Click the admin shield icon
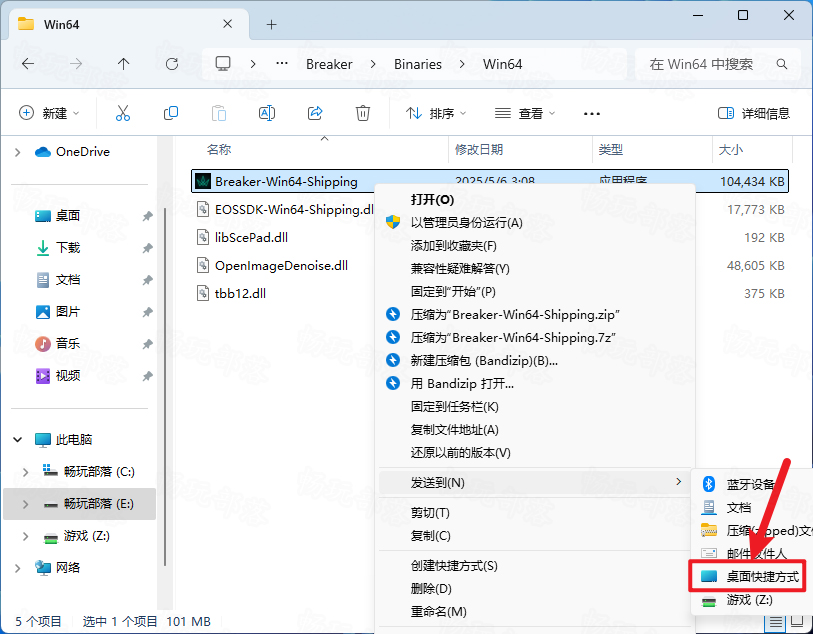The width and height of the screenshot is (813, 634). click(393, 222)
